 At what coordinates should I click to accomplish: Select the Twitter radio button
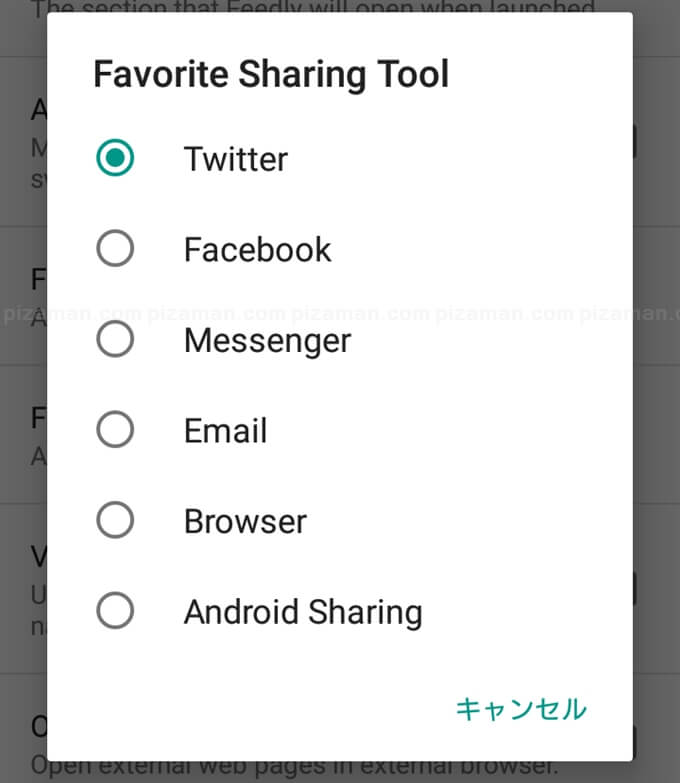click(x=115, y=158)
